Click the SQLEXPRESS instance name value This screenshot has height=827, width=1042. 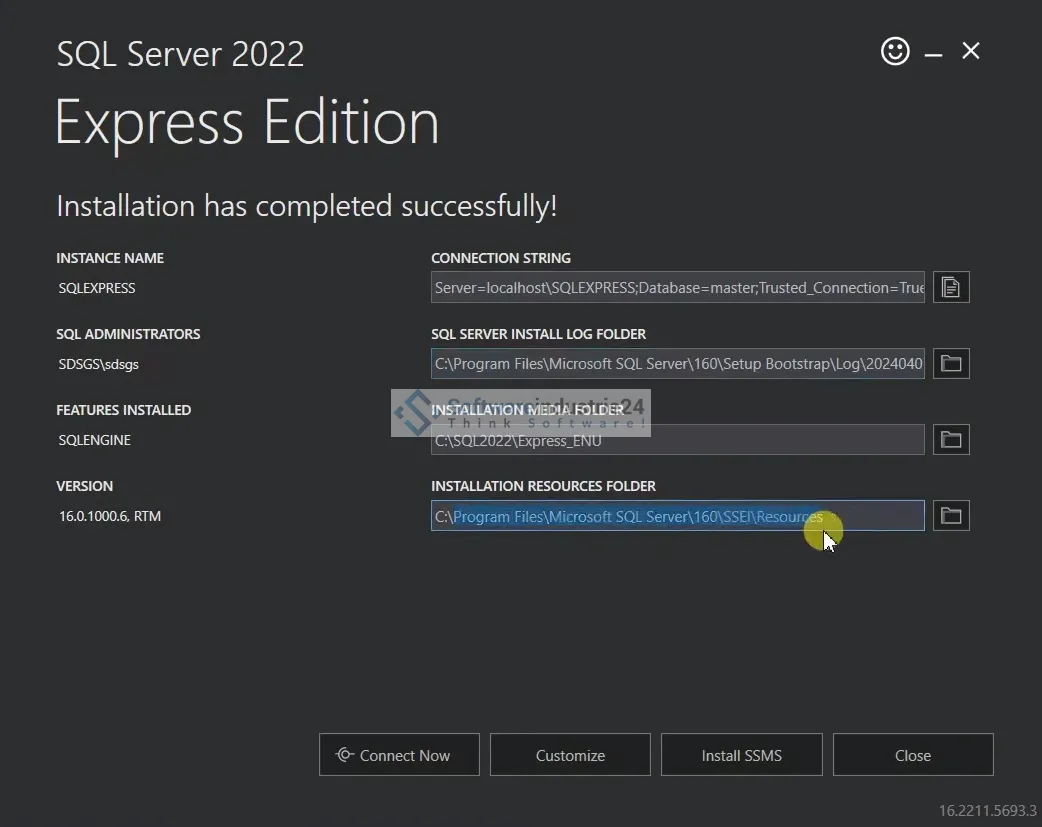(x=97, y=288)
